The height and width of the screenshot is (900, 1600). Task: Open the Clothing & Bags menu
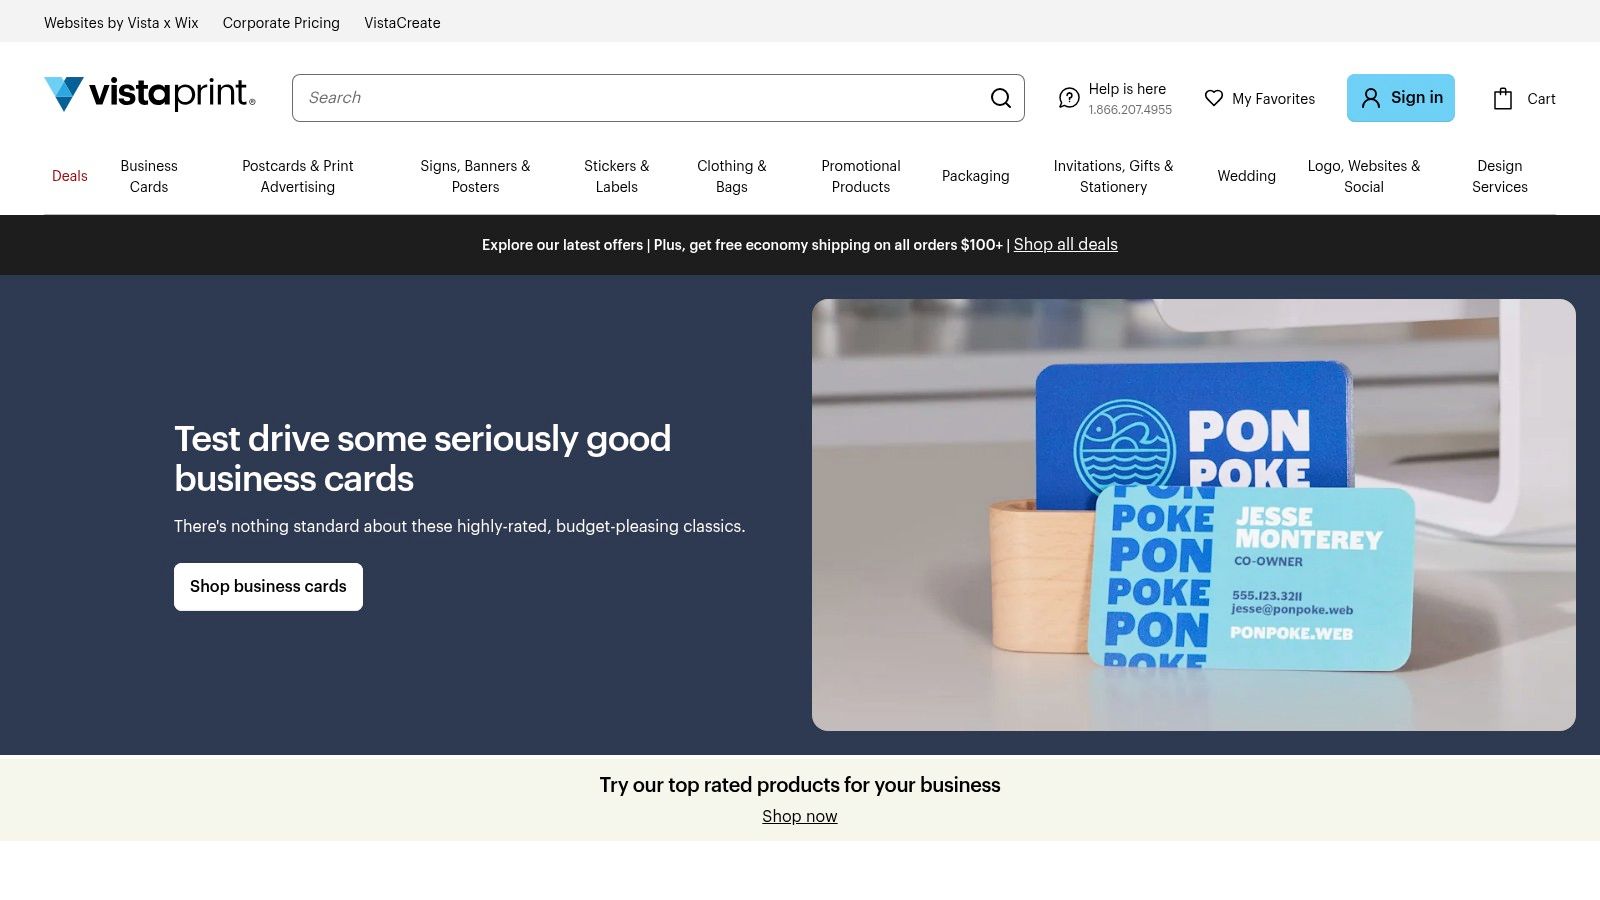tap(732, 176)
